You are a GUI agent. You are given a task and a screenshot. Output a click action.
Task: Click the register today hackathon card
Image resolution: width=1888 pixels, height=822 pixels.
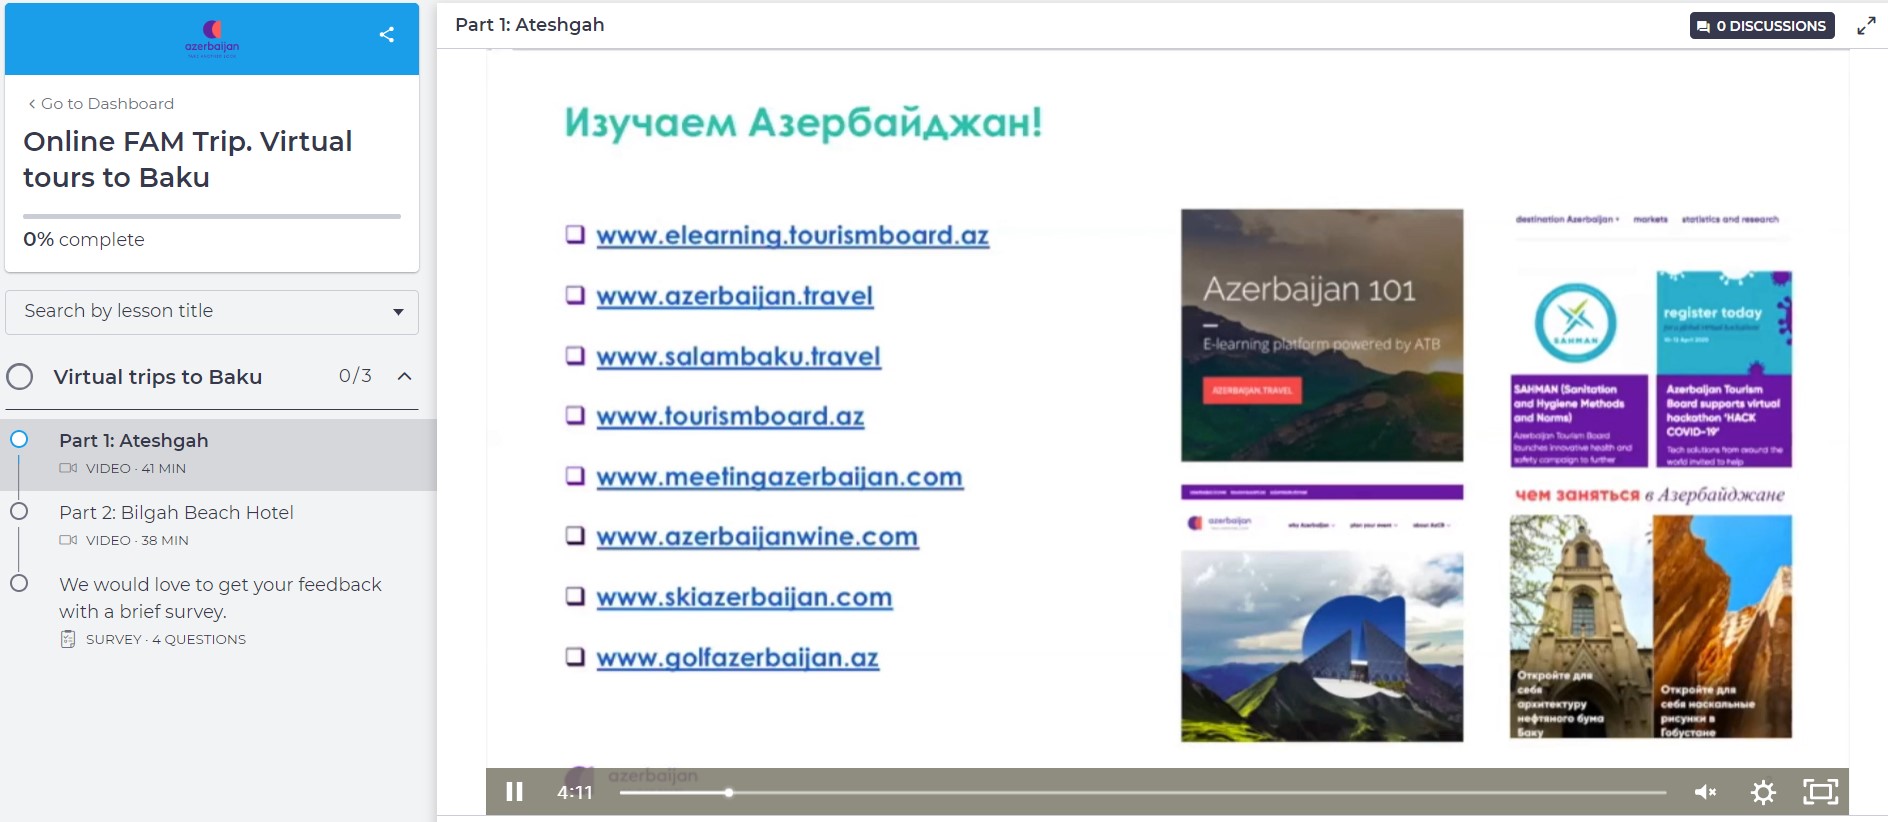pos(1724,369)
